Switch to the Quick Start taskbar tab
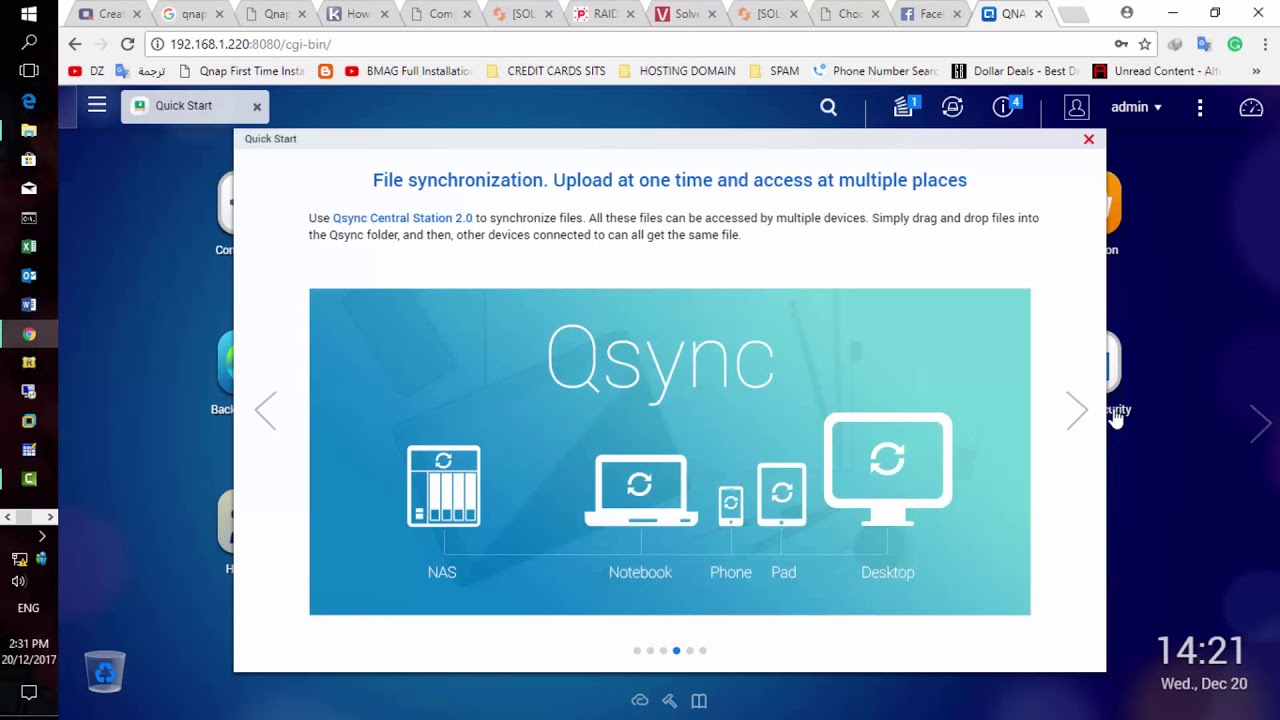The height and width of the screenshot is (720, 1280). 195,106
